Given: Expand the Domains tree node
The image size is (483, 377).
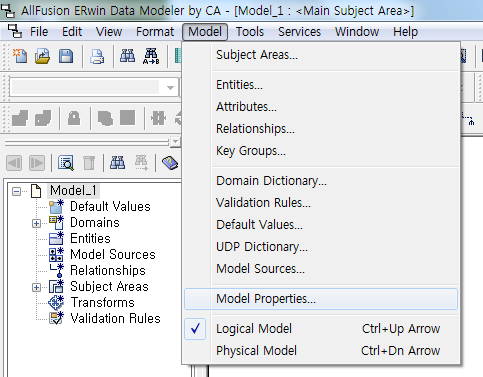Looking at the screenshot, I should [36, 223].
